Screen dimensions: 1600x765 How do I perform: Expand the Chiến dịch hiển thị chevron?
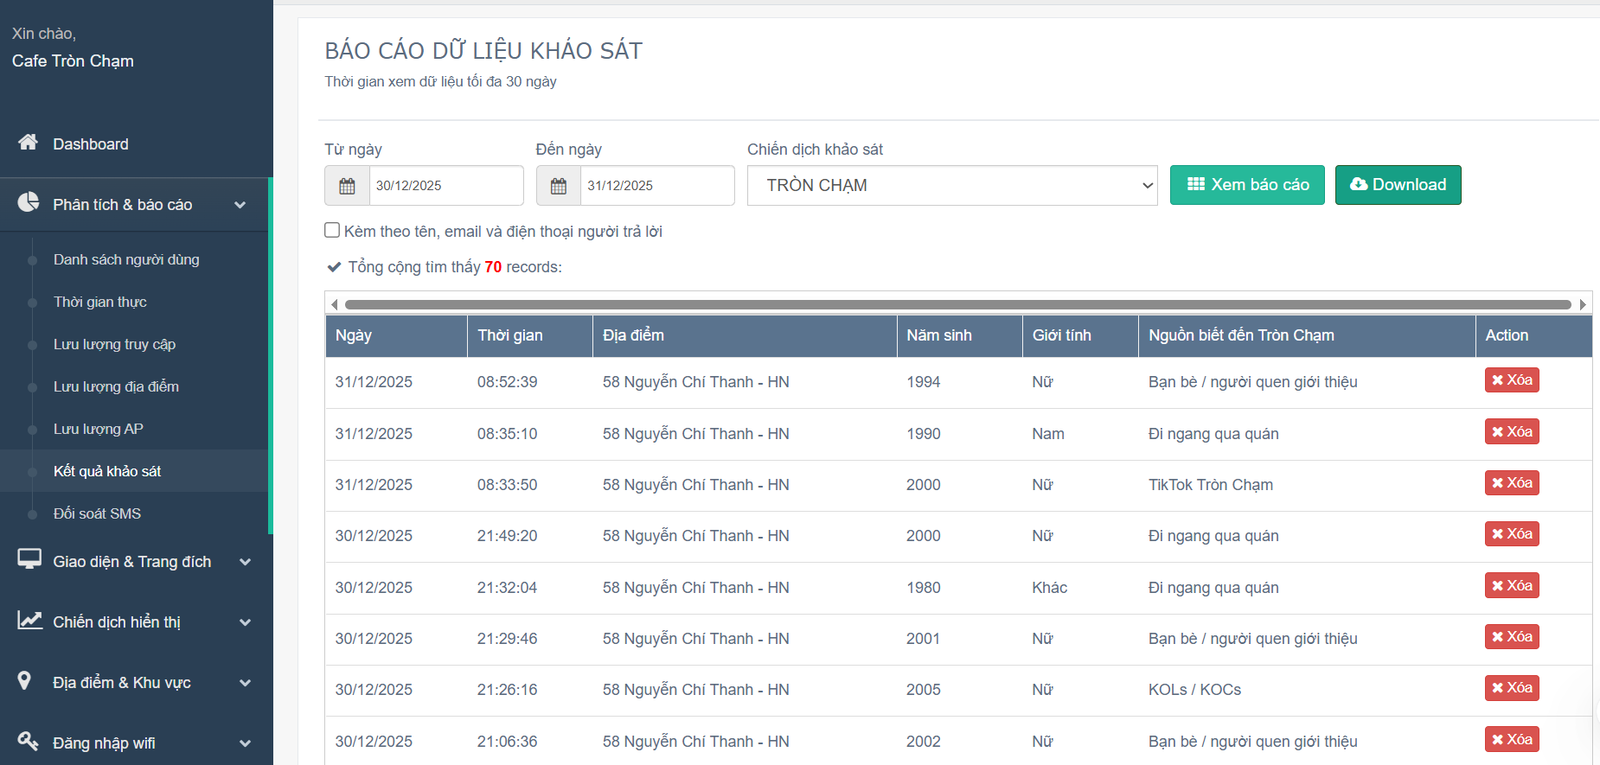click(245, 622)
